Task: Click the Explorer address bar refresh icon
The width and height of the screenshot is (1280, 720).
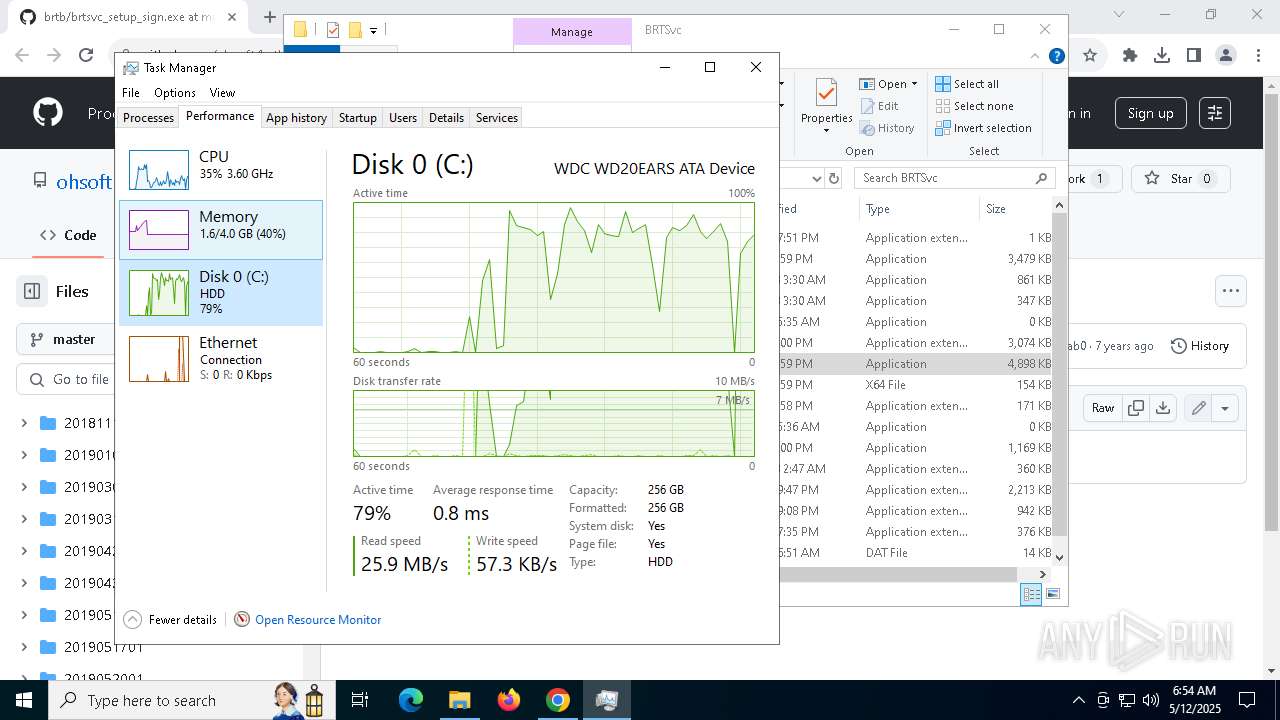Action: click(834, 178)
